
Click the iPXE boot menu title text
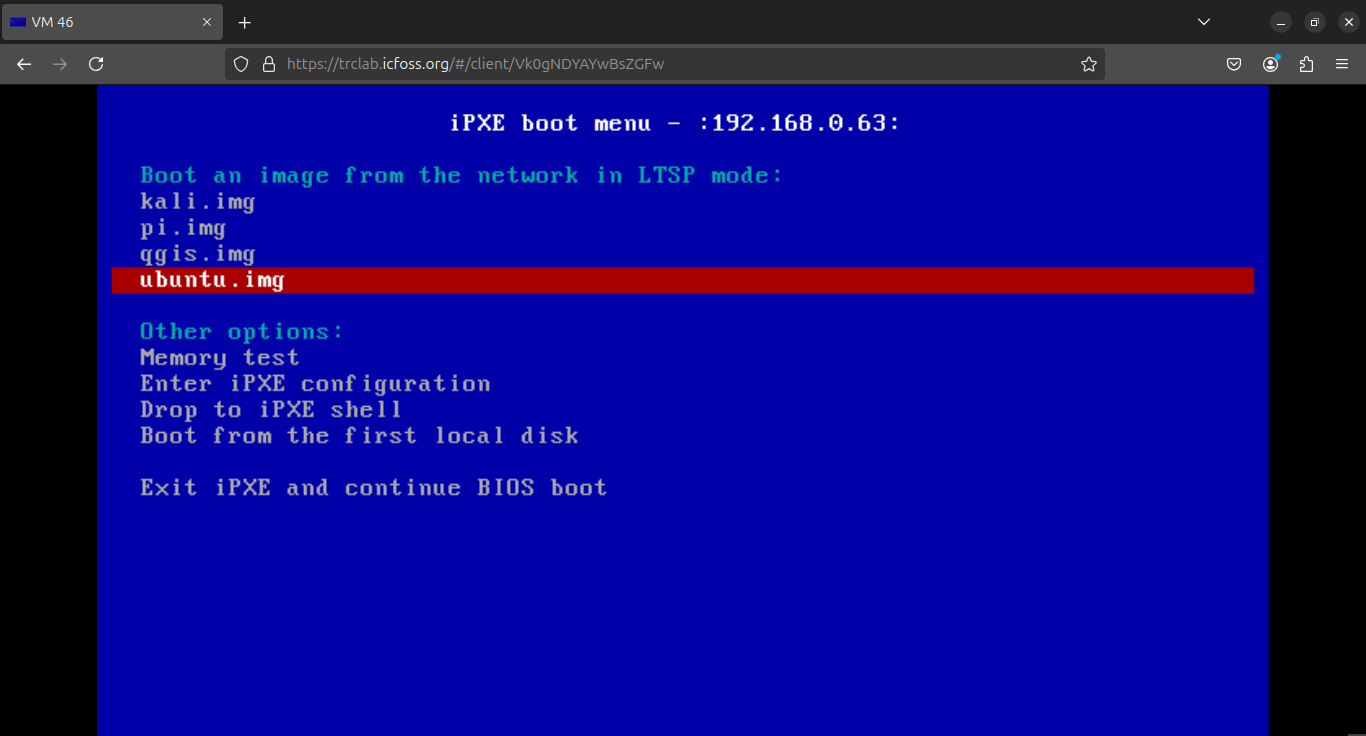pos(675,123)
